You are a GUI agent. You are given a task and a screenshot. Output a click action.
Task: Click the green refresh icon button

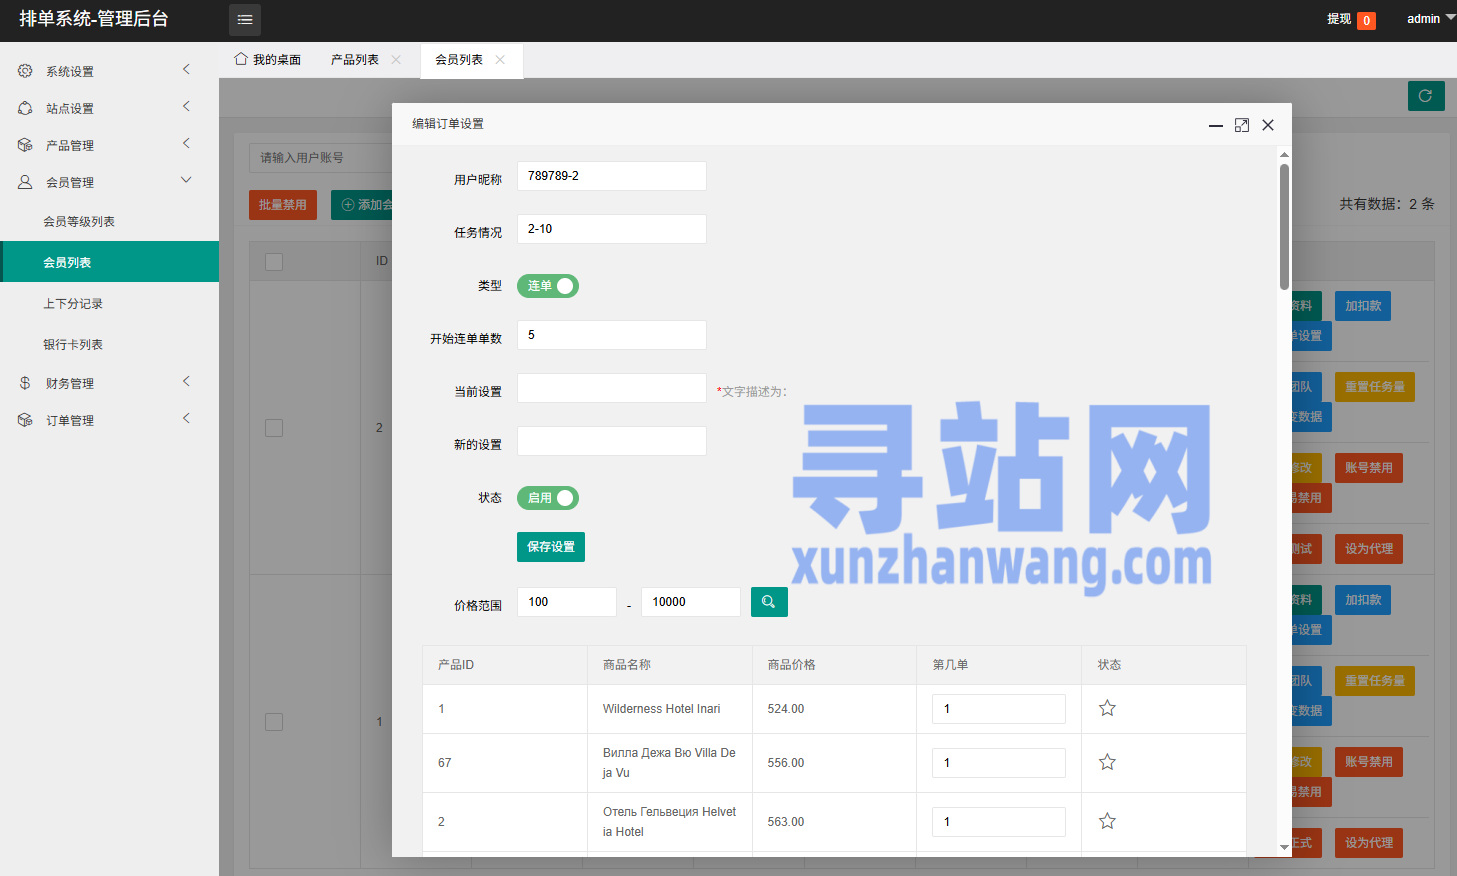click(1426, 96)
